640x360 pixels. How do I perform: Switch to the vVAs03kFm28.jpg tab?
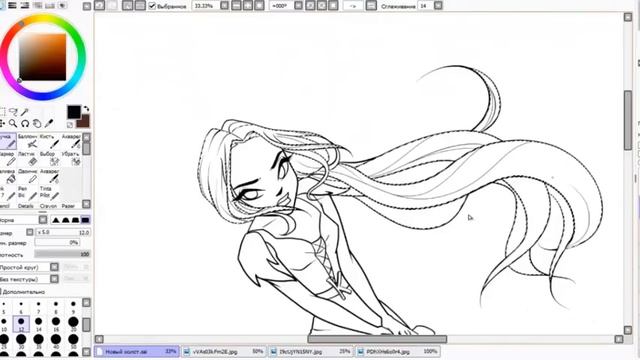pos(224,351)
